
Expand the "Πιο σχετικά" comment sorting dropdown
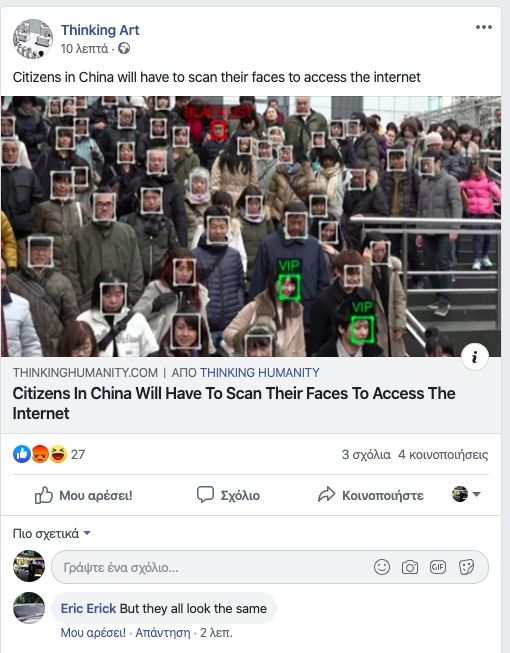(52, 533)
